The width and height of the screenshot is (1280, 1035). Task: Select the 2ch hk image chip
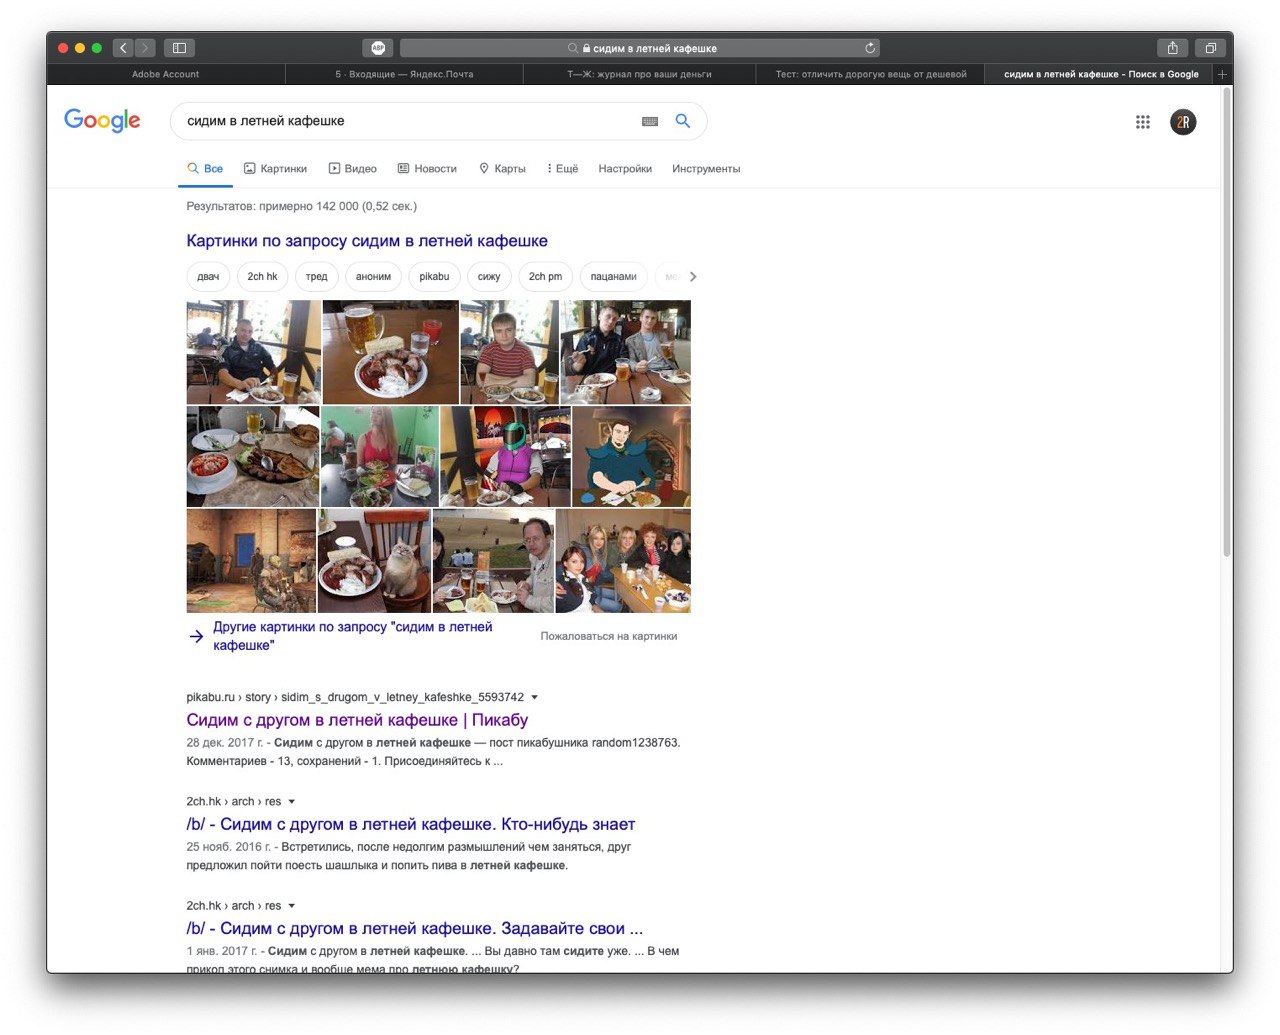click(262, 277)
